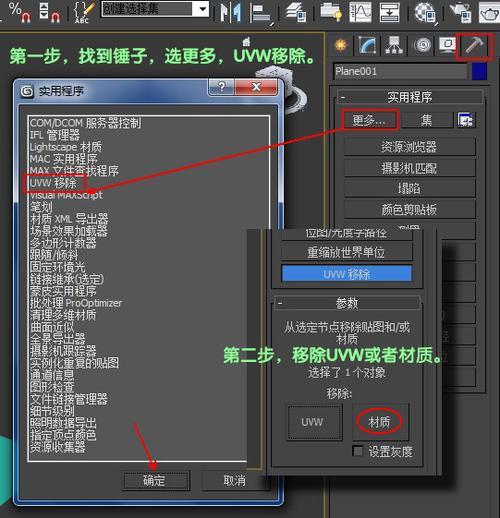Click the Plane001 object name field
This screenshot has width=500, height=518.
[x=401, y=71]
